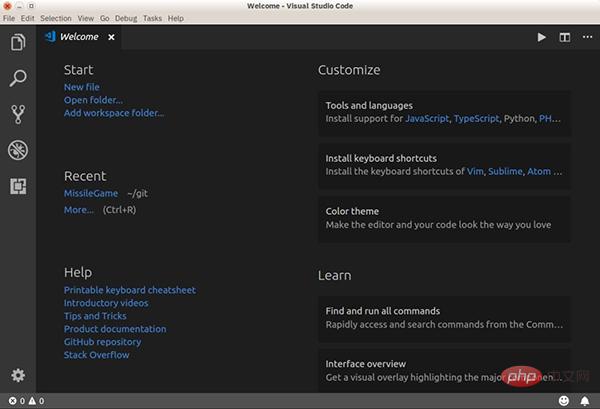Screen dimensions: 600x409
Task: Click the New file link
Action: 82,87
